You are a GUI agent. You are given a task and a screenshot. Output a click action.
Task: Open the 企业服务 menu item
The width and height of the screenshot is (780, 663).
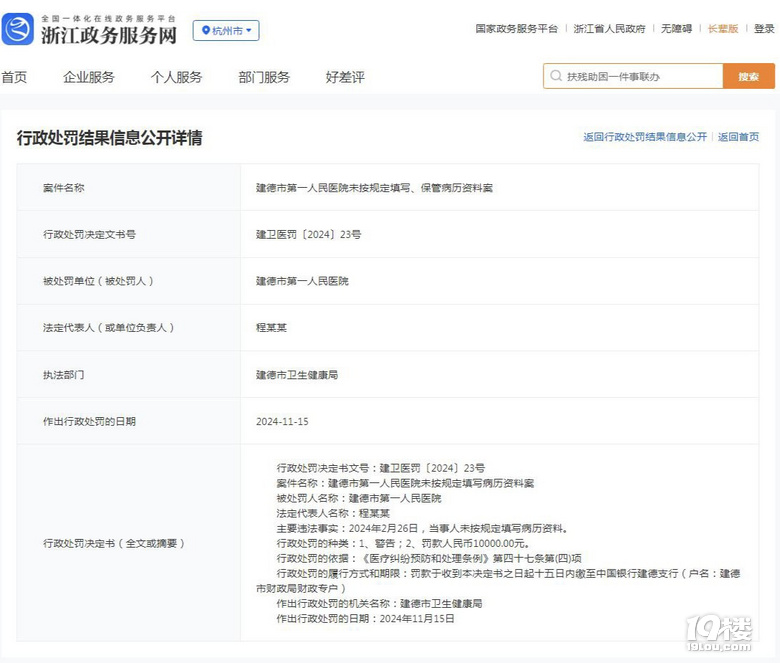(x=89, y=77)
